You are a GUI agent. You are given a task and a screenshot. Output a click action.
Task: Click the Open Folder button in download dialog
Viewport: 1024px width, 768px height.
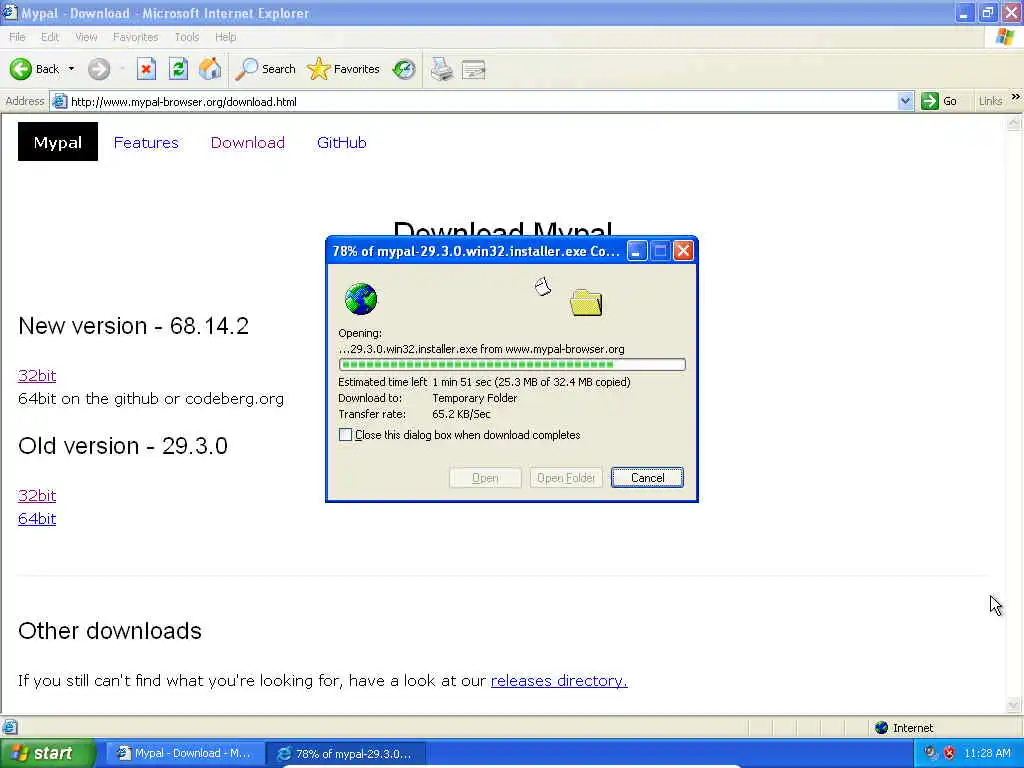coord(566,477)
